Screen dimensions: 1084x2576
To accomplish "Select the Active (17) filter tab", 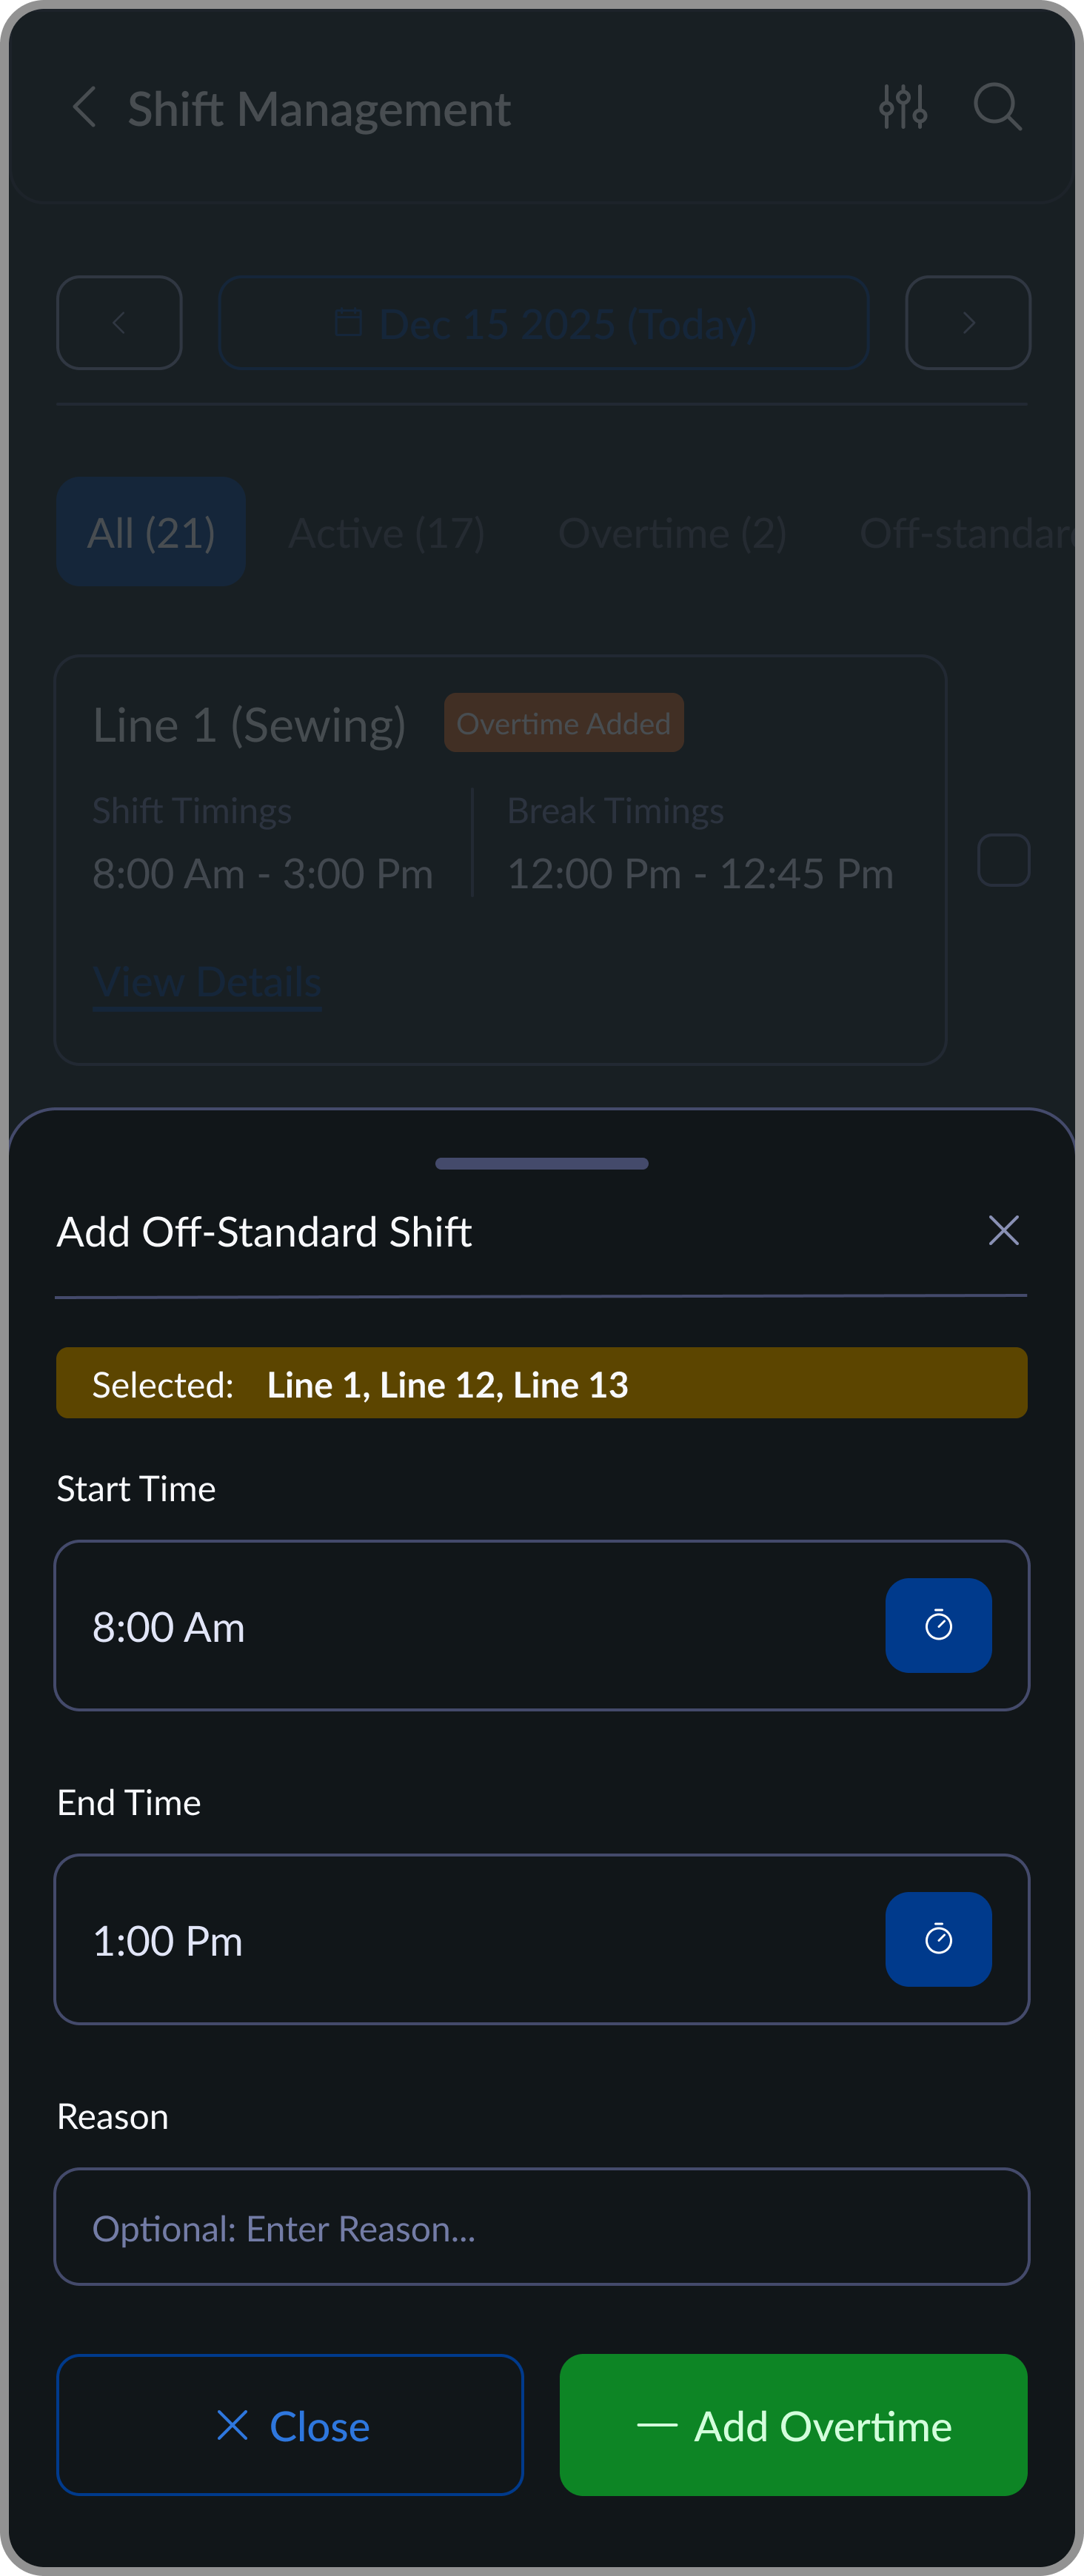I will coord(386,532).
